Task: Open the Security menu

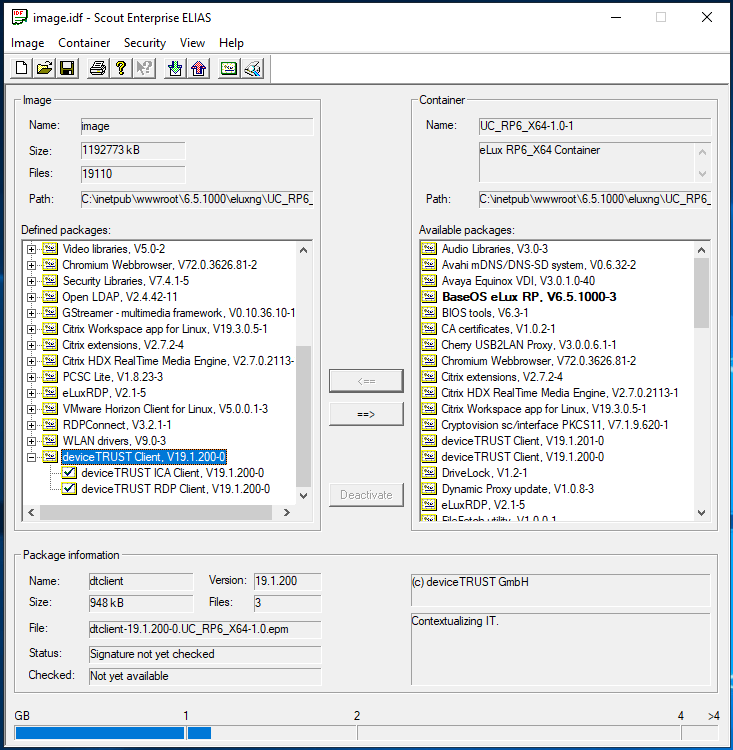Action: [x=144, y=43]
